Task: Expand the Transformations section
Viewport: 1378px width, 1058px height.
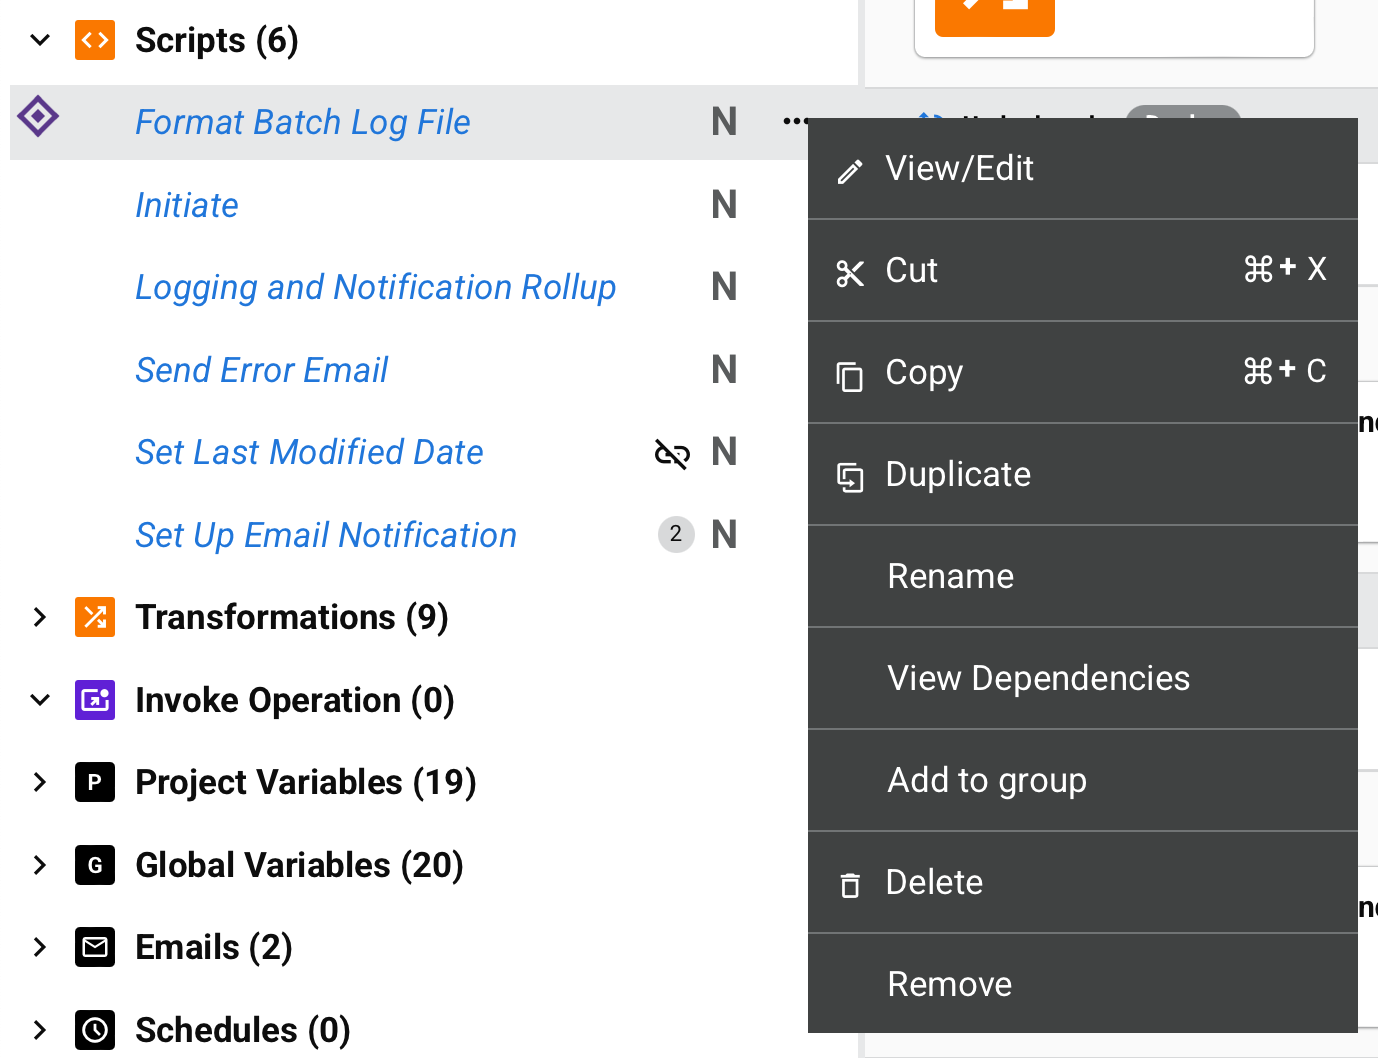Action: [x=40, y=617]
